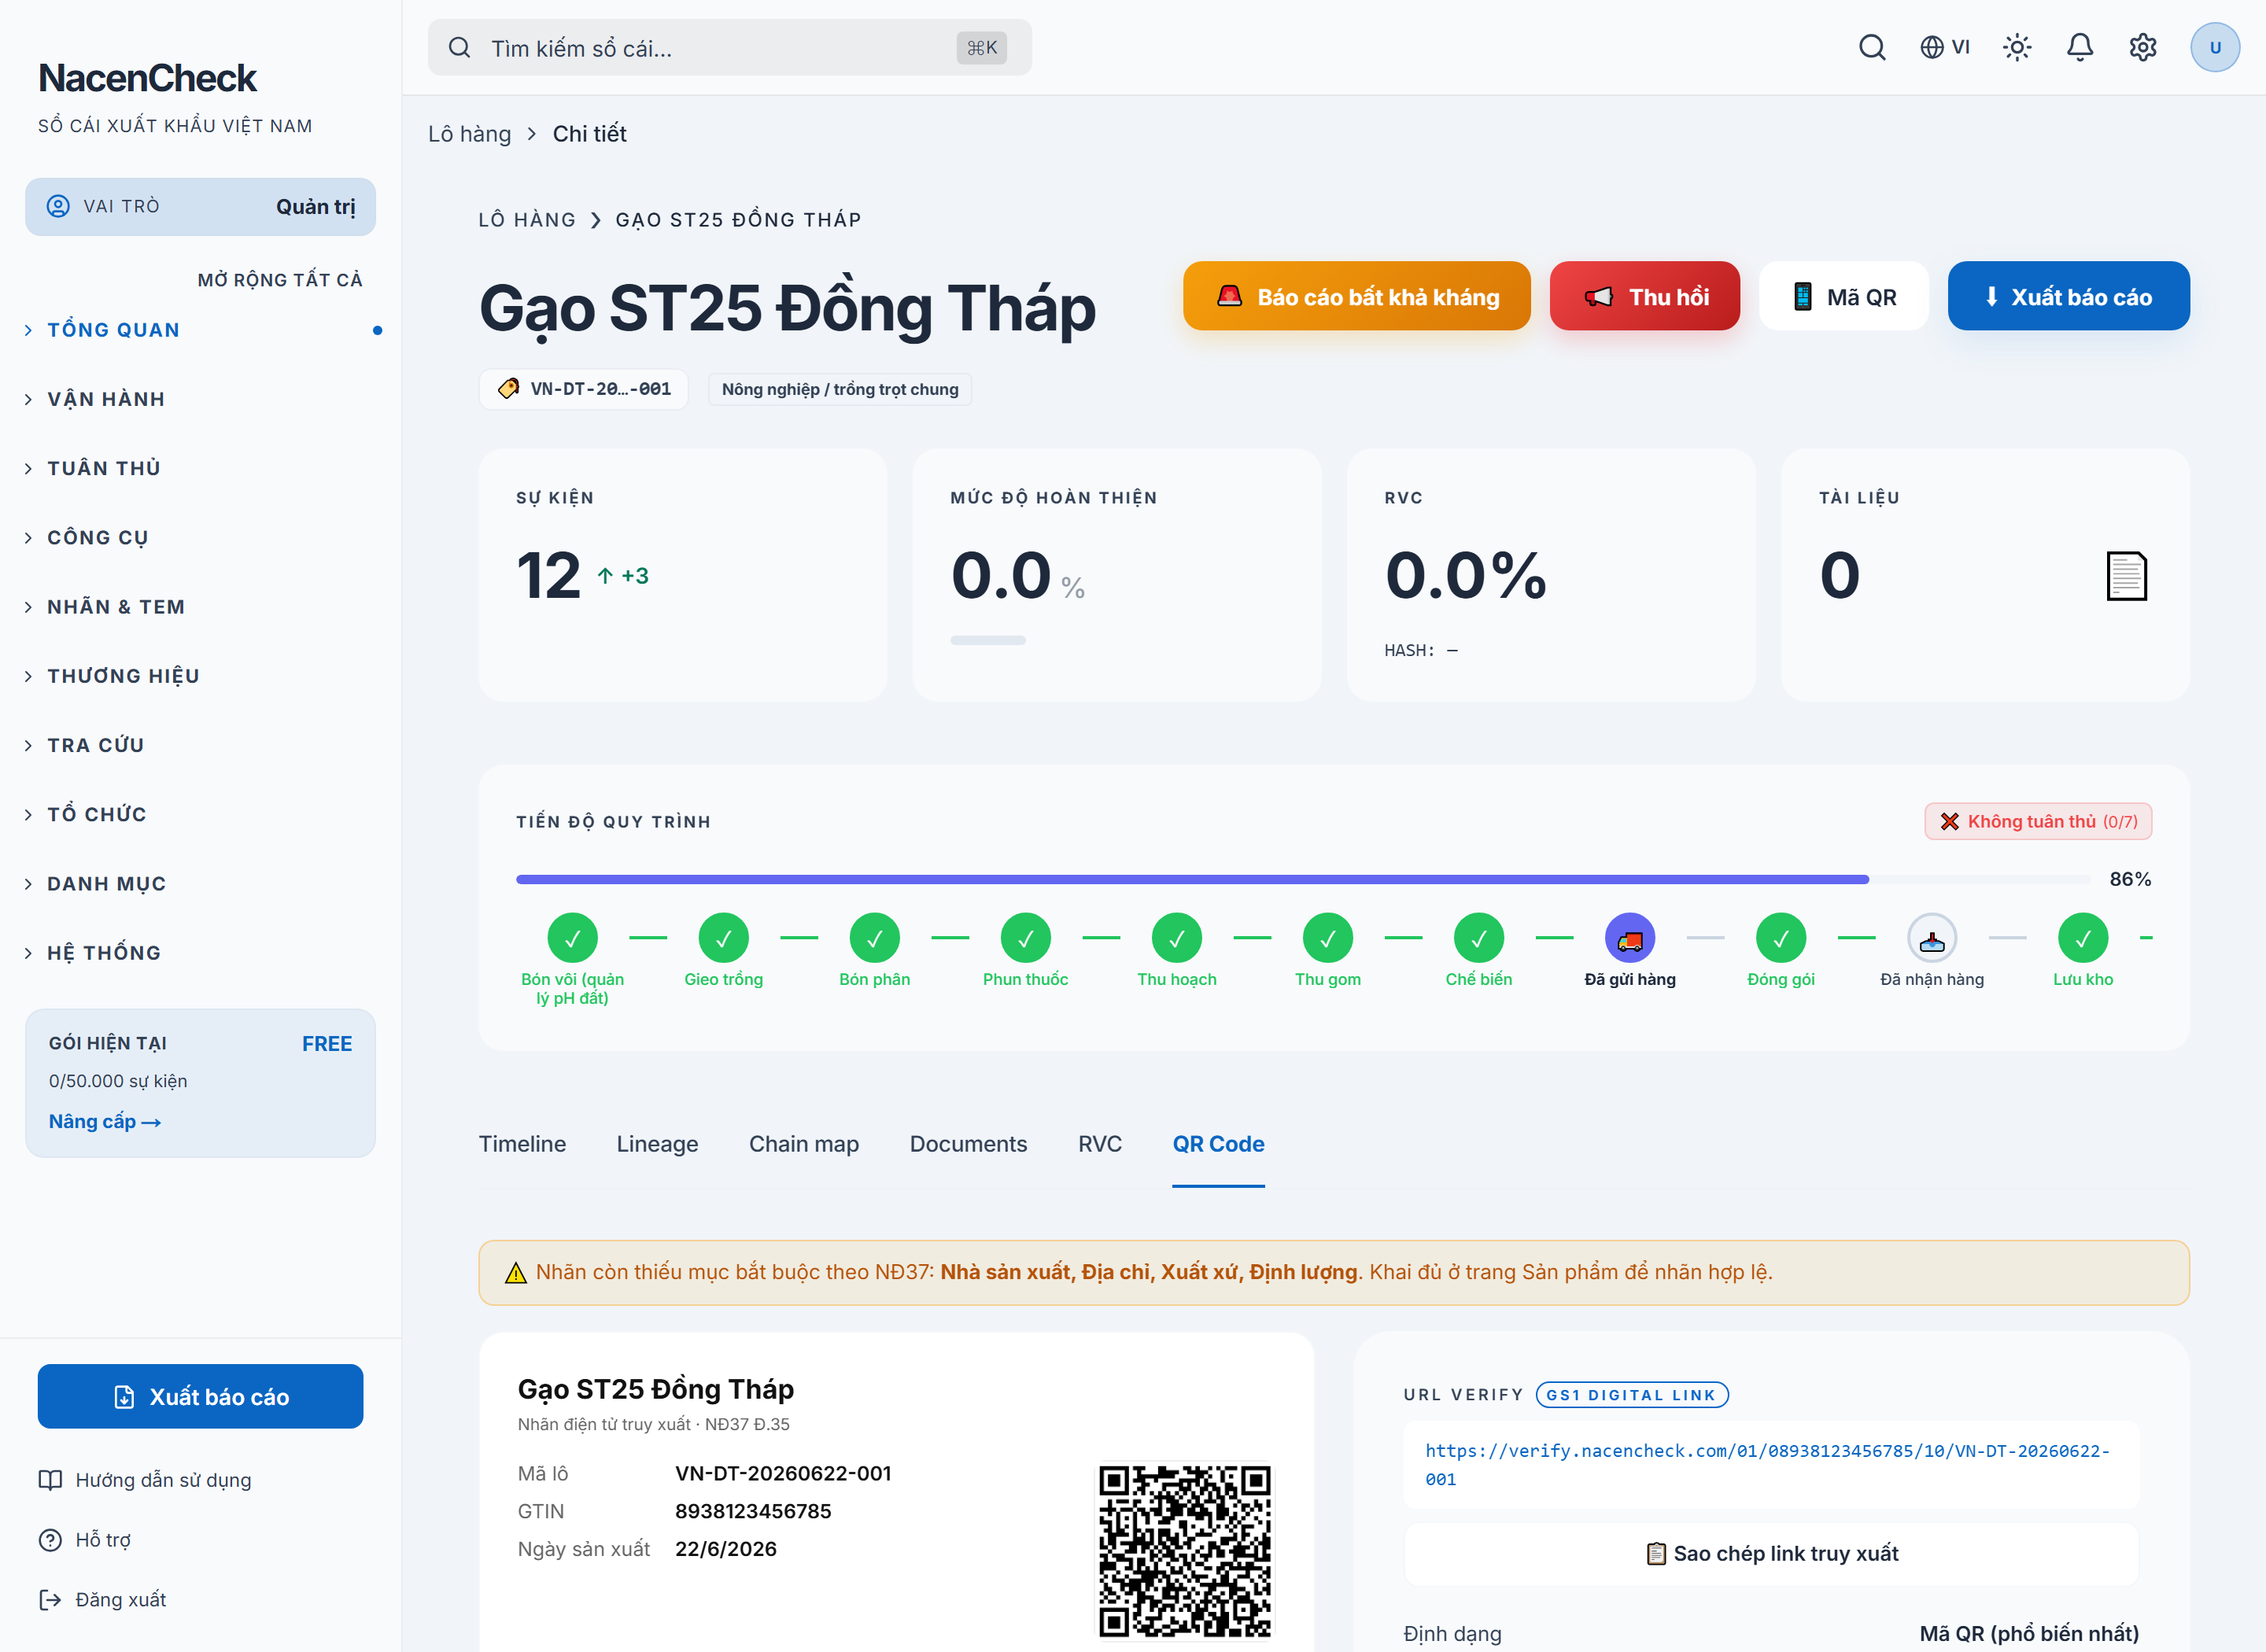
Task: Click the Đã nhận hàng step icon
Action: point(1932,938)
